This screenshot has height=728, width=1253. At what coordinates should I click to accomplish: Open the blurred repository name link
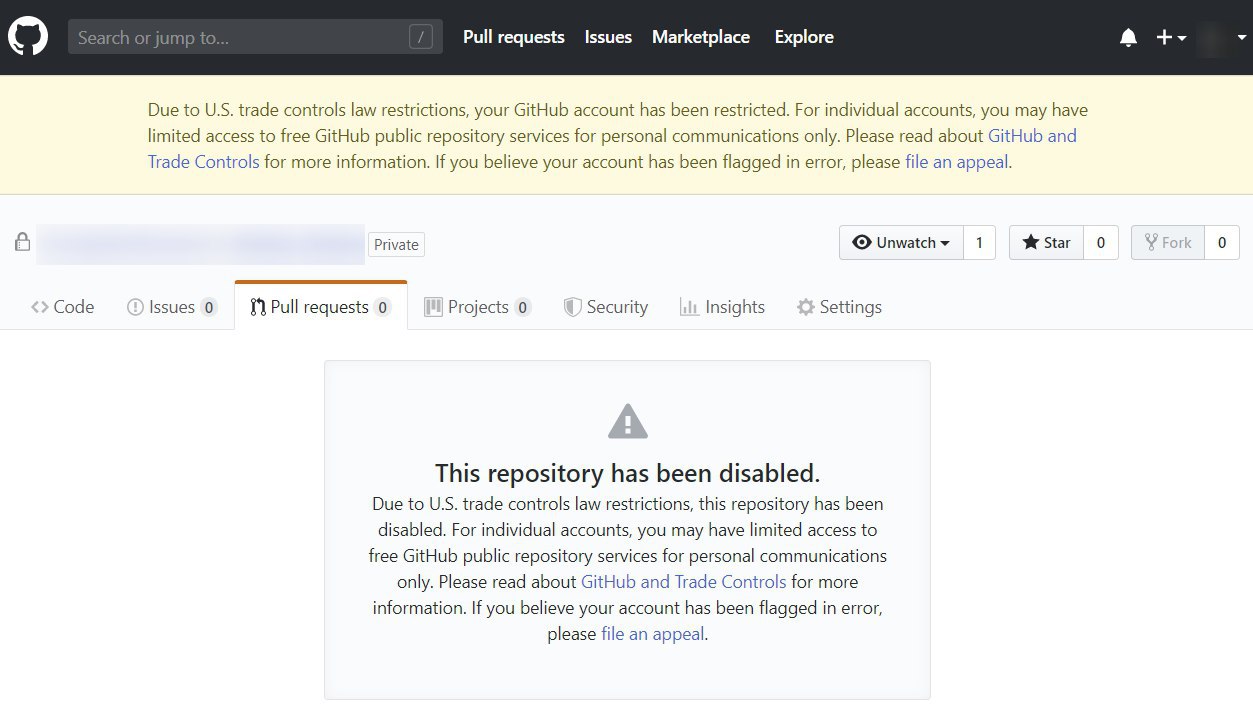point(200,244)
